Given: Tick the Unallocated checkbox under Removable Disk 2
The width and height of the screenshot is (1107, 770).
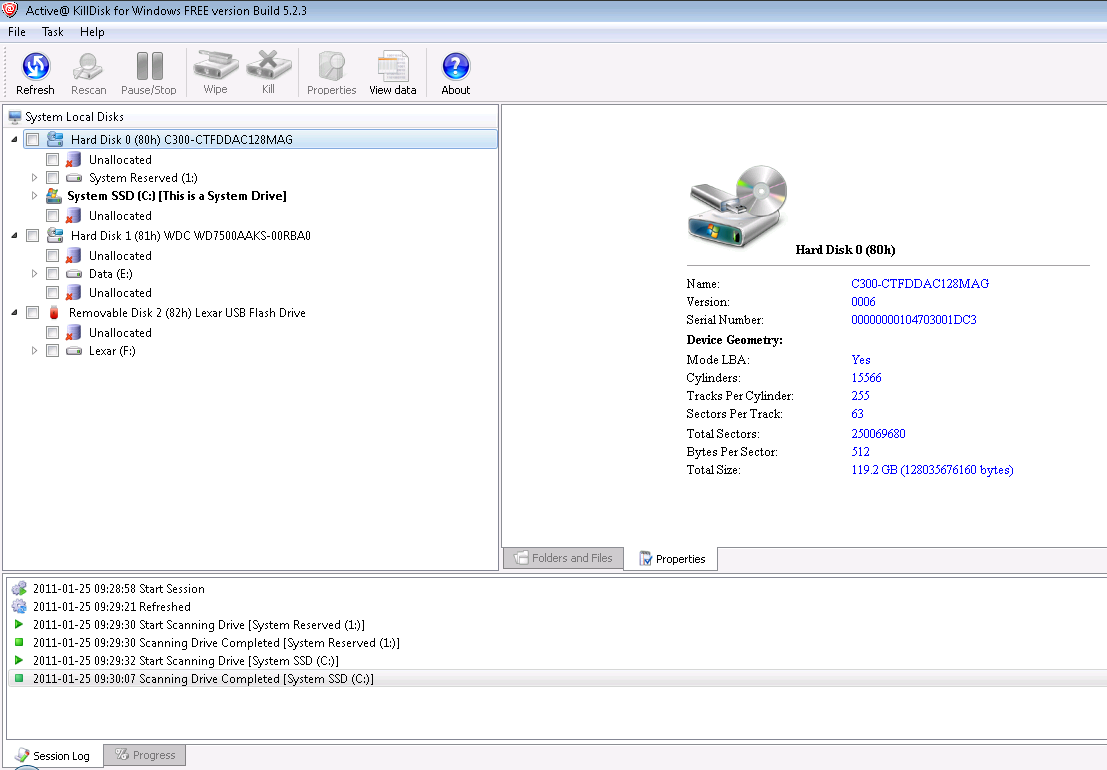Looking at the screenshot, I should click(52, 332).
